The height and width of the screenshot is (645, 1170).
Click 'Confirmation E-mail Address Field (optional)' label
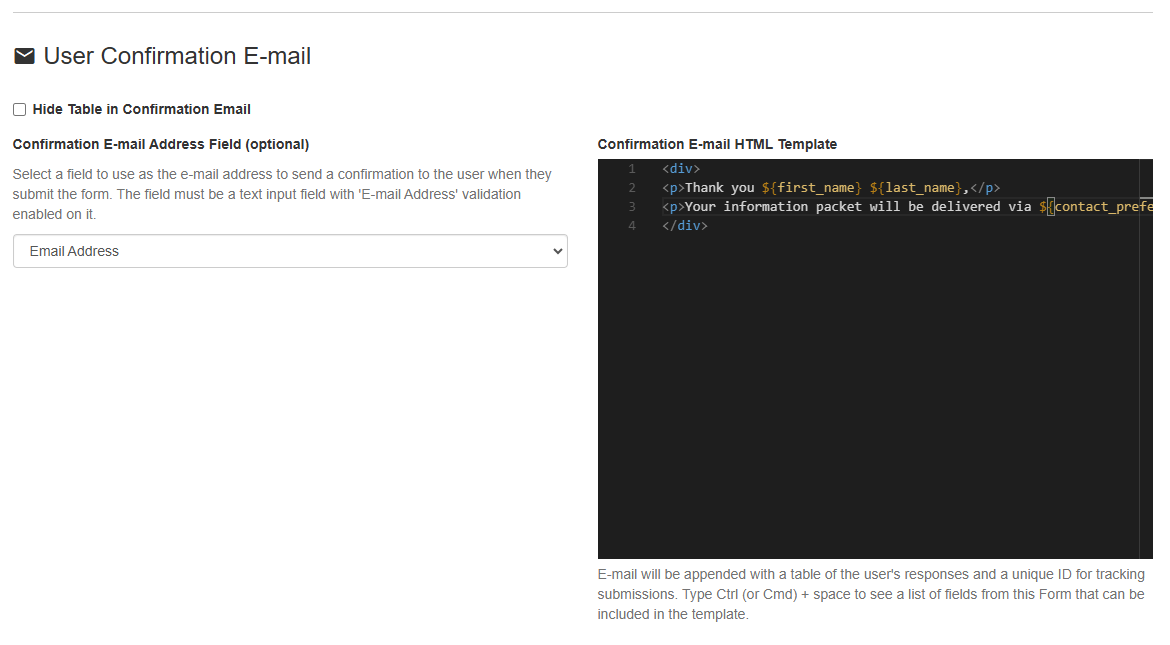(160, 144)
